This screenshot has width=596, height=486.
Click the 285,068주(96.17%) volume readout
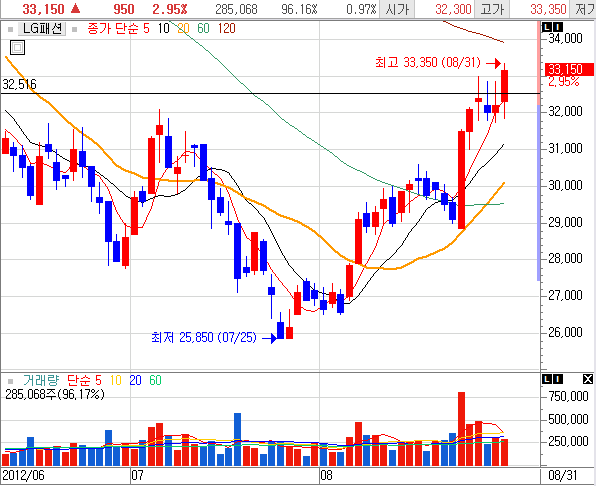(55, 394)
